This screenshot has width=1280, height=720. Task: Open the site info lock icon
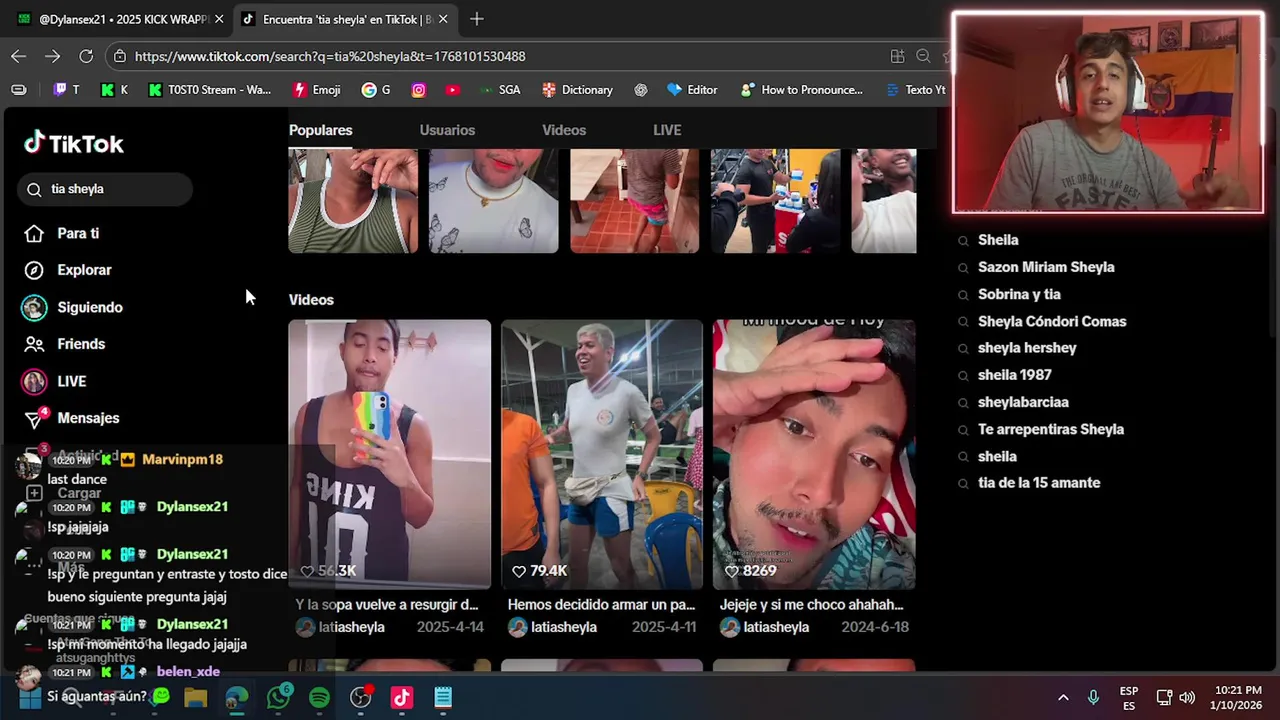point(119,56)
